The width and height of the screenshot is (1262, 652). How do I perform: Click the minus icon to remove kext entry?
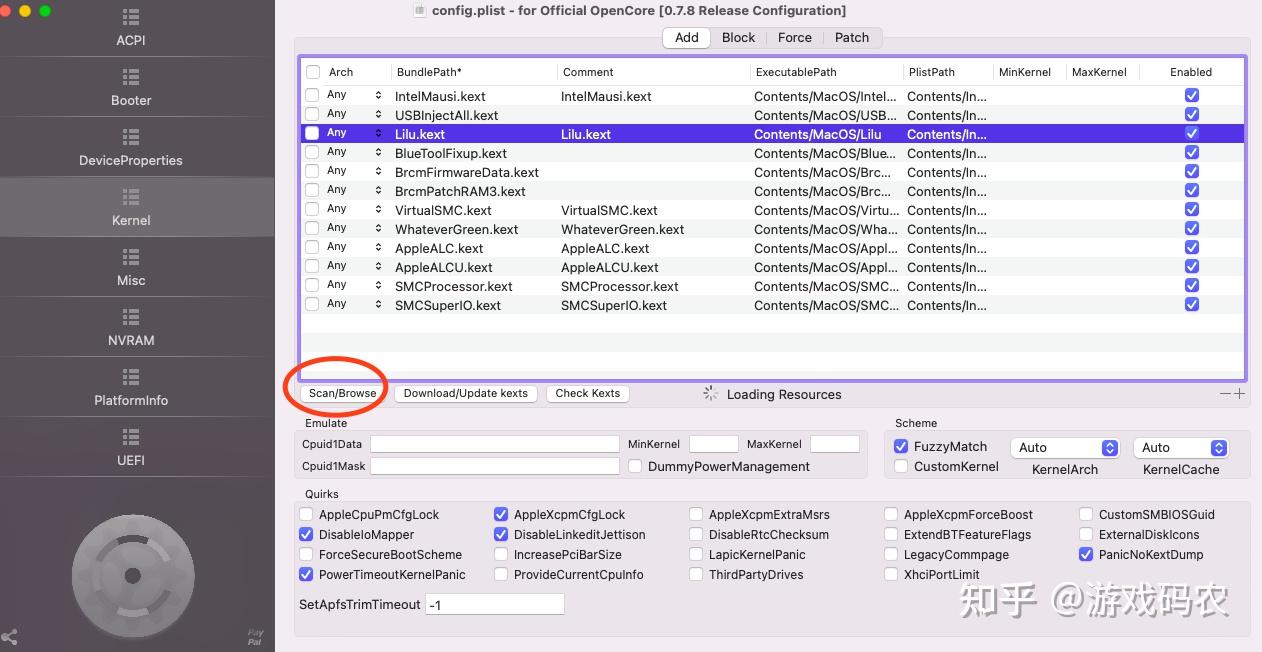click(1225, 394)
